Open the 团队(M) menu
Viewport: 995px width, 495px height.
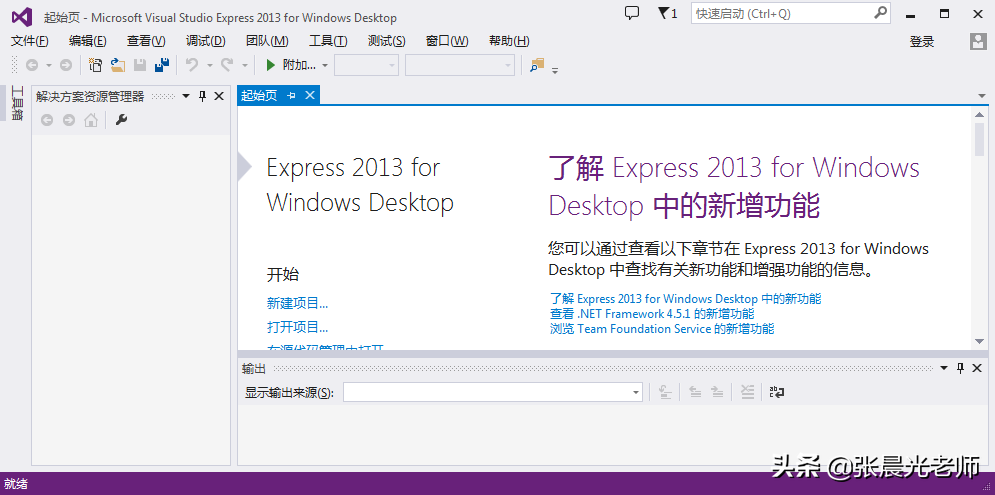pos(267,41)
